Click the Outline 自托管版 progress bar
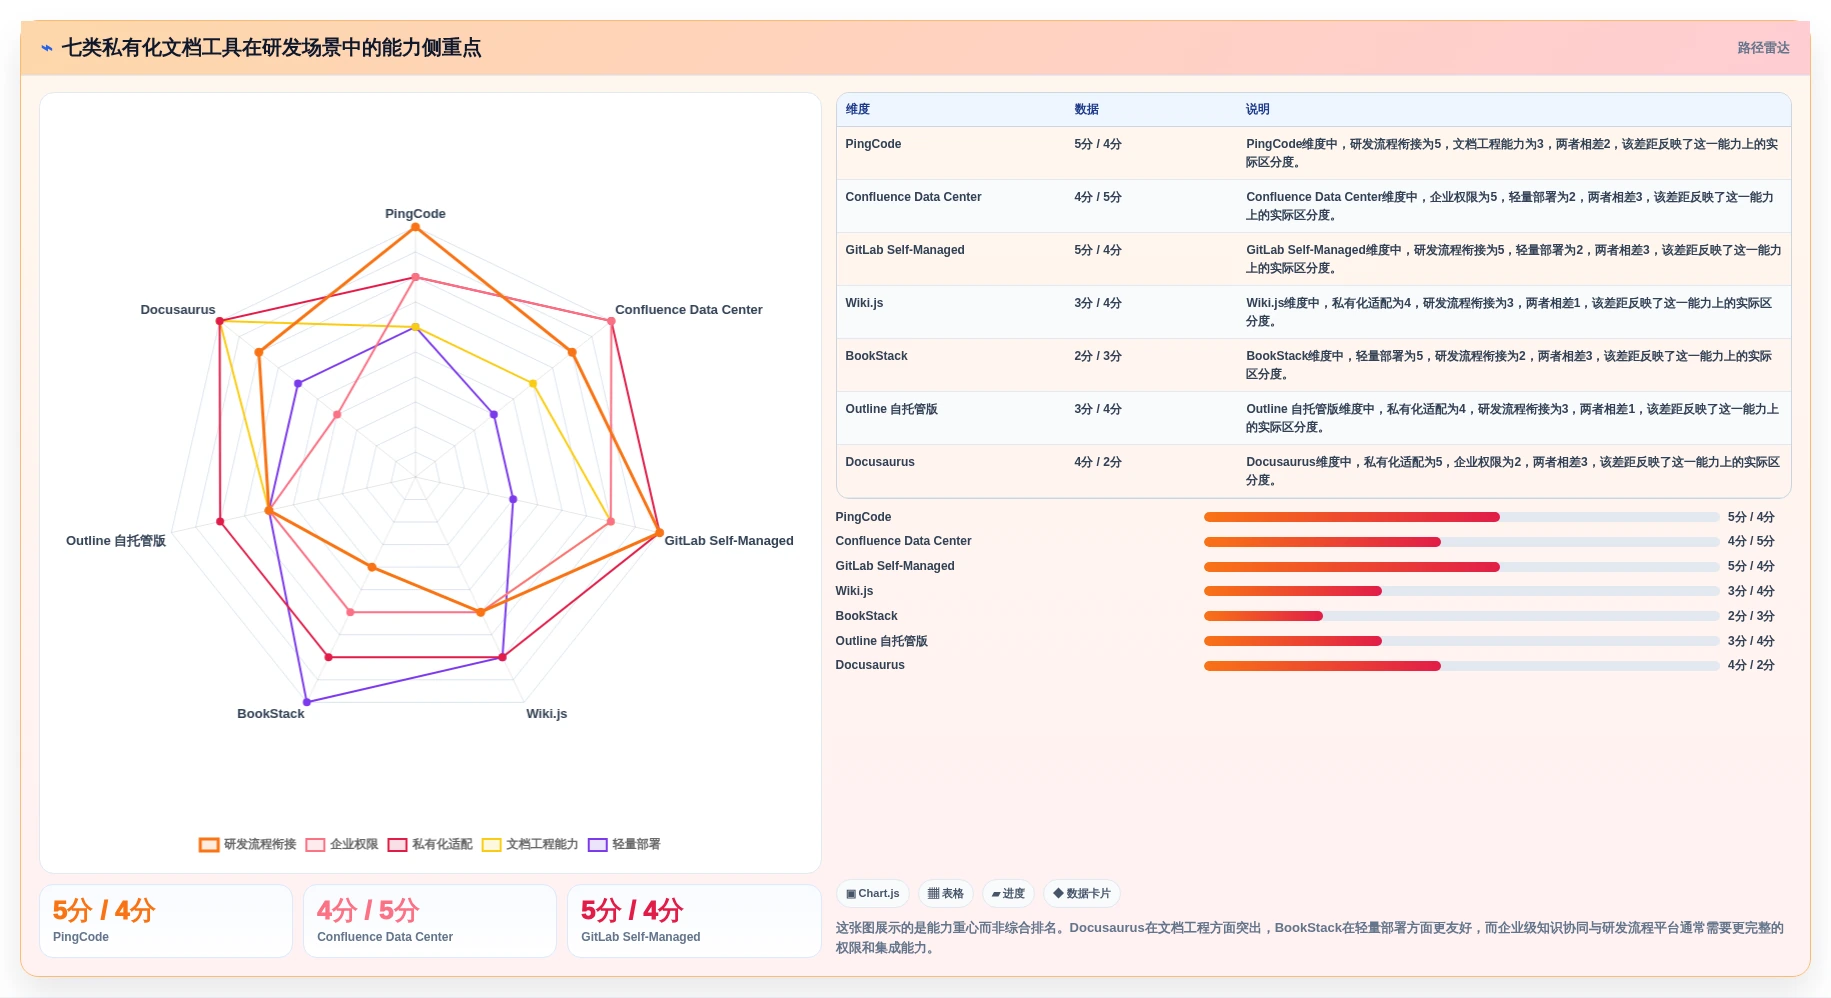The width and height of the screenshot is (1831, 998). (x=1461, y=641)
